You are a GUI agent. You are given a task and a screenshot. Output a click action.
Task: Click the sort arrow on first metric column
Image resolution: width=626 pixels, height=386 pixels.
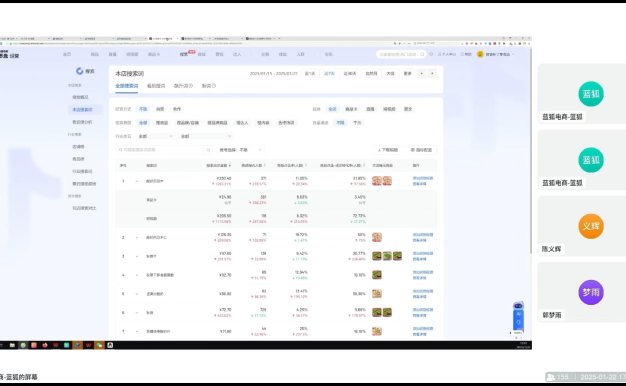tap(230, 165)
